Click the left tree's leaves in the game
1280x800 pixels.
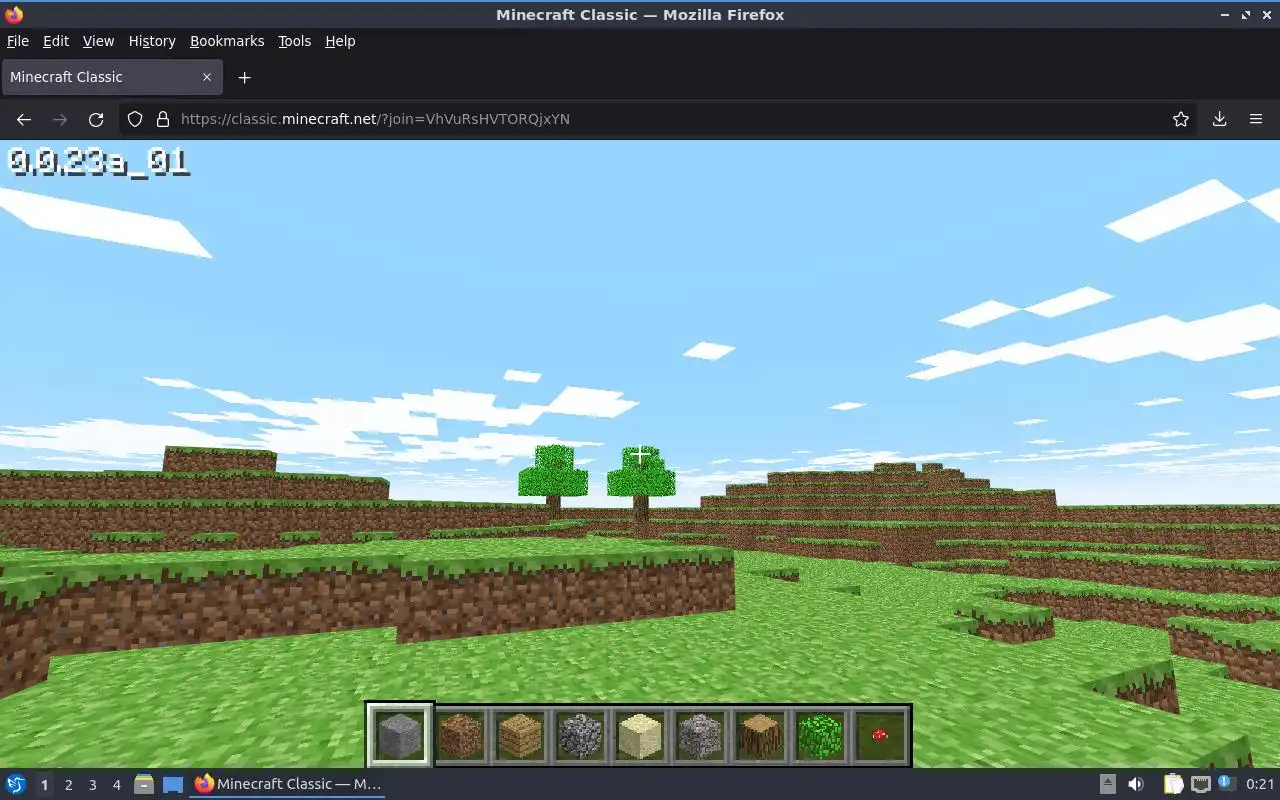tap(553, 472)
